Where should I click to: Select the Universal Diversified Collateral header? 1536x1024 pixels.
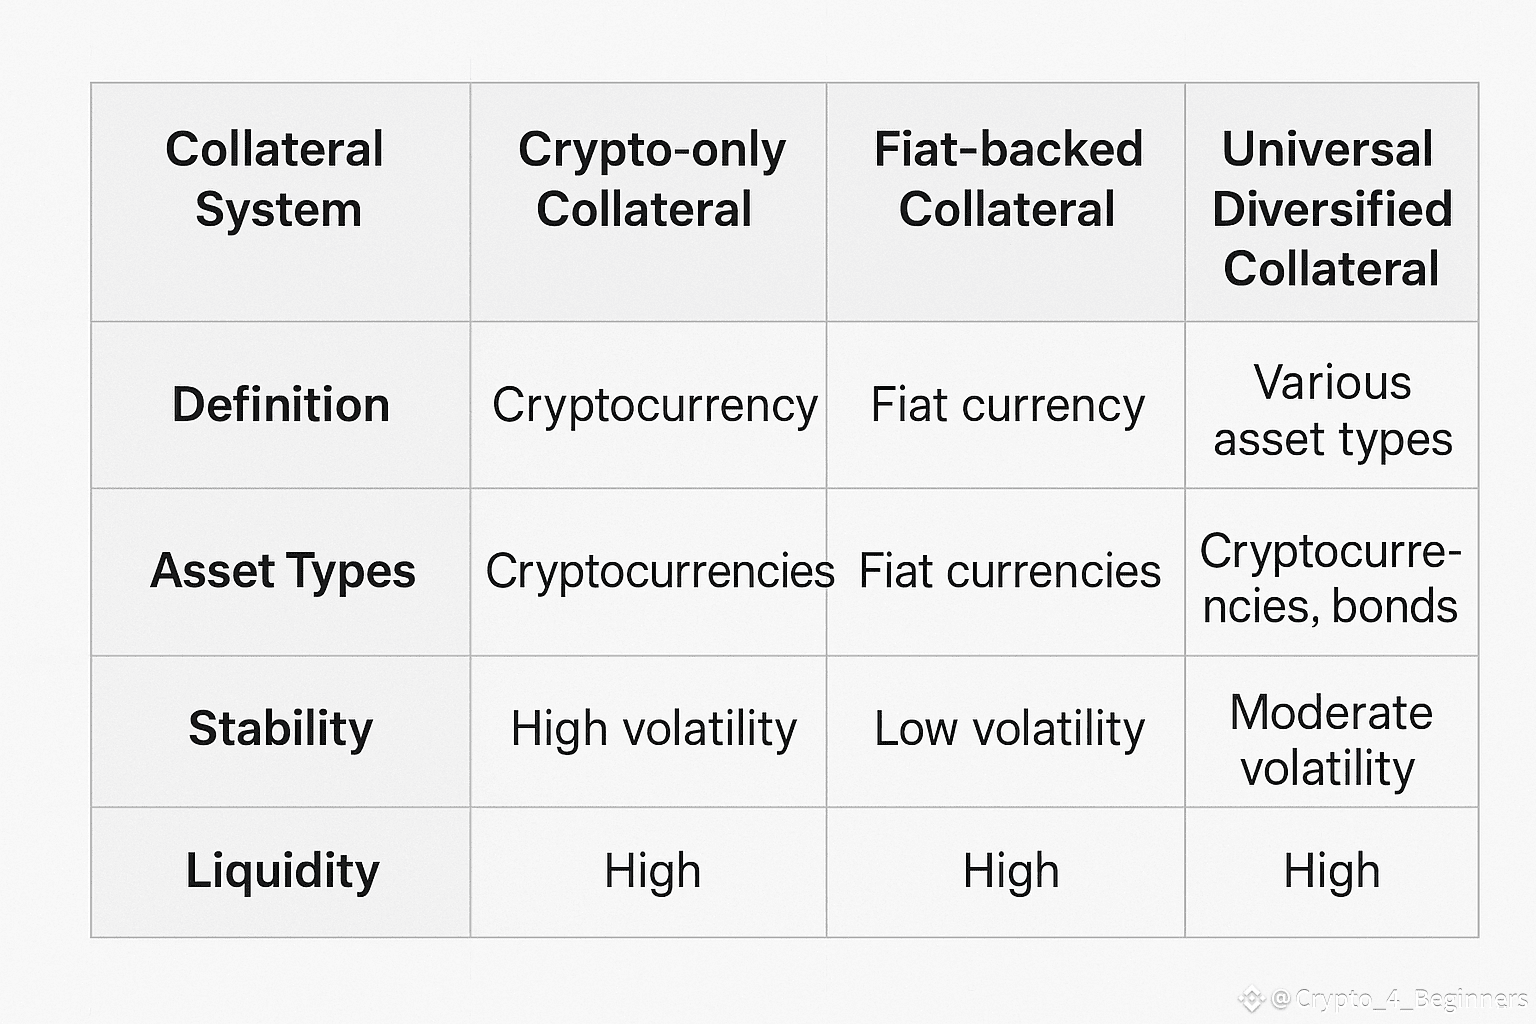pos(1332,203)
